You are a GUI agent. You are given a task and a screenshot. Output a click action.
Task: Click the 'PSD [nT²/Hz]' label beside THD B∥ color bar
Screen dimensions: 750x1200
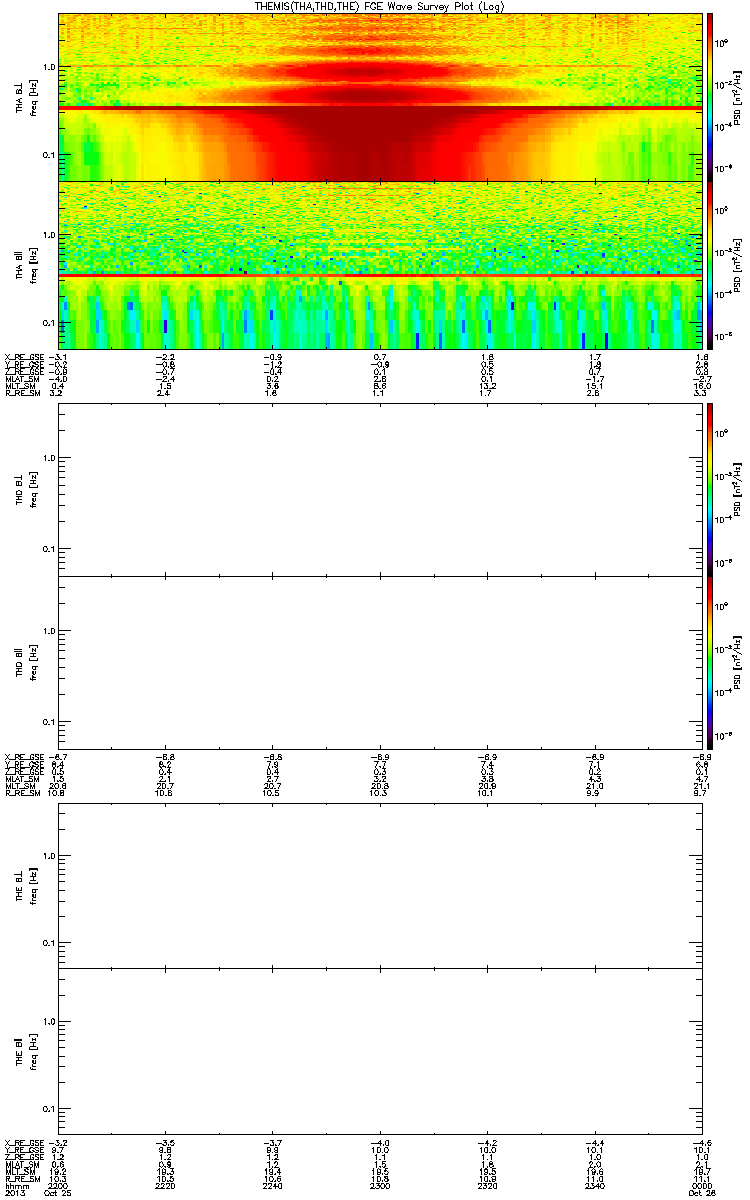click(x=737, y=662)
